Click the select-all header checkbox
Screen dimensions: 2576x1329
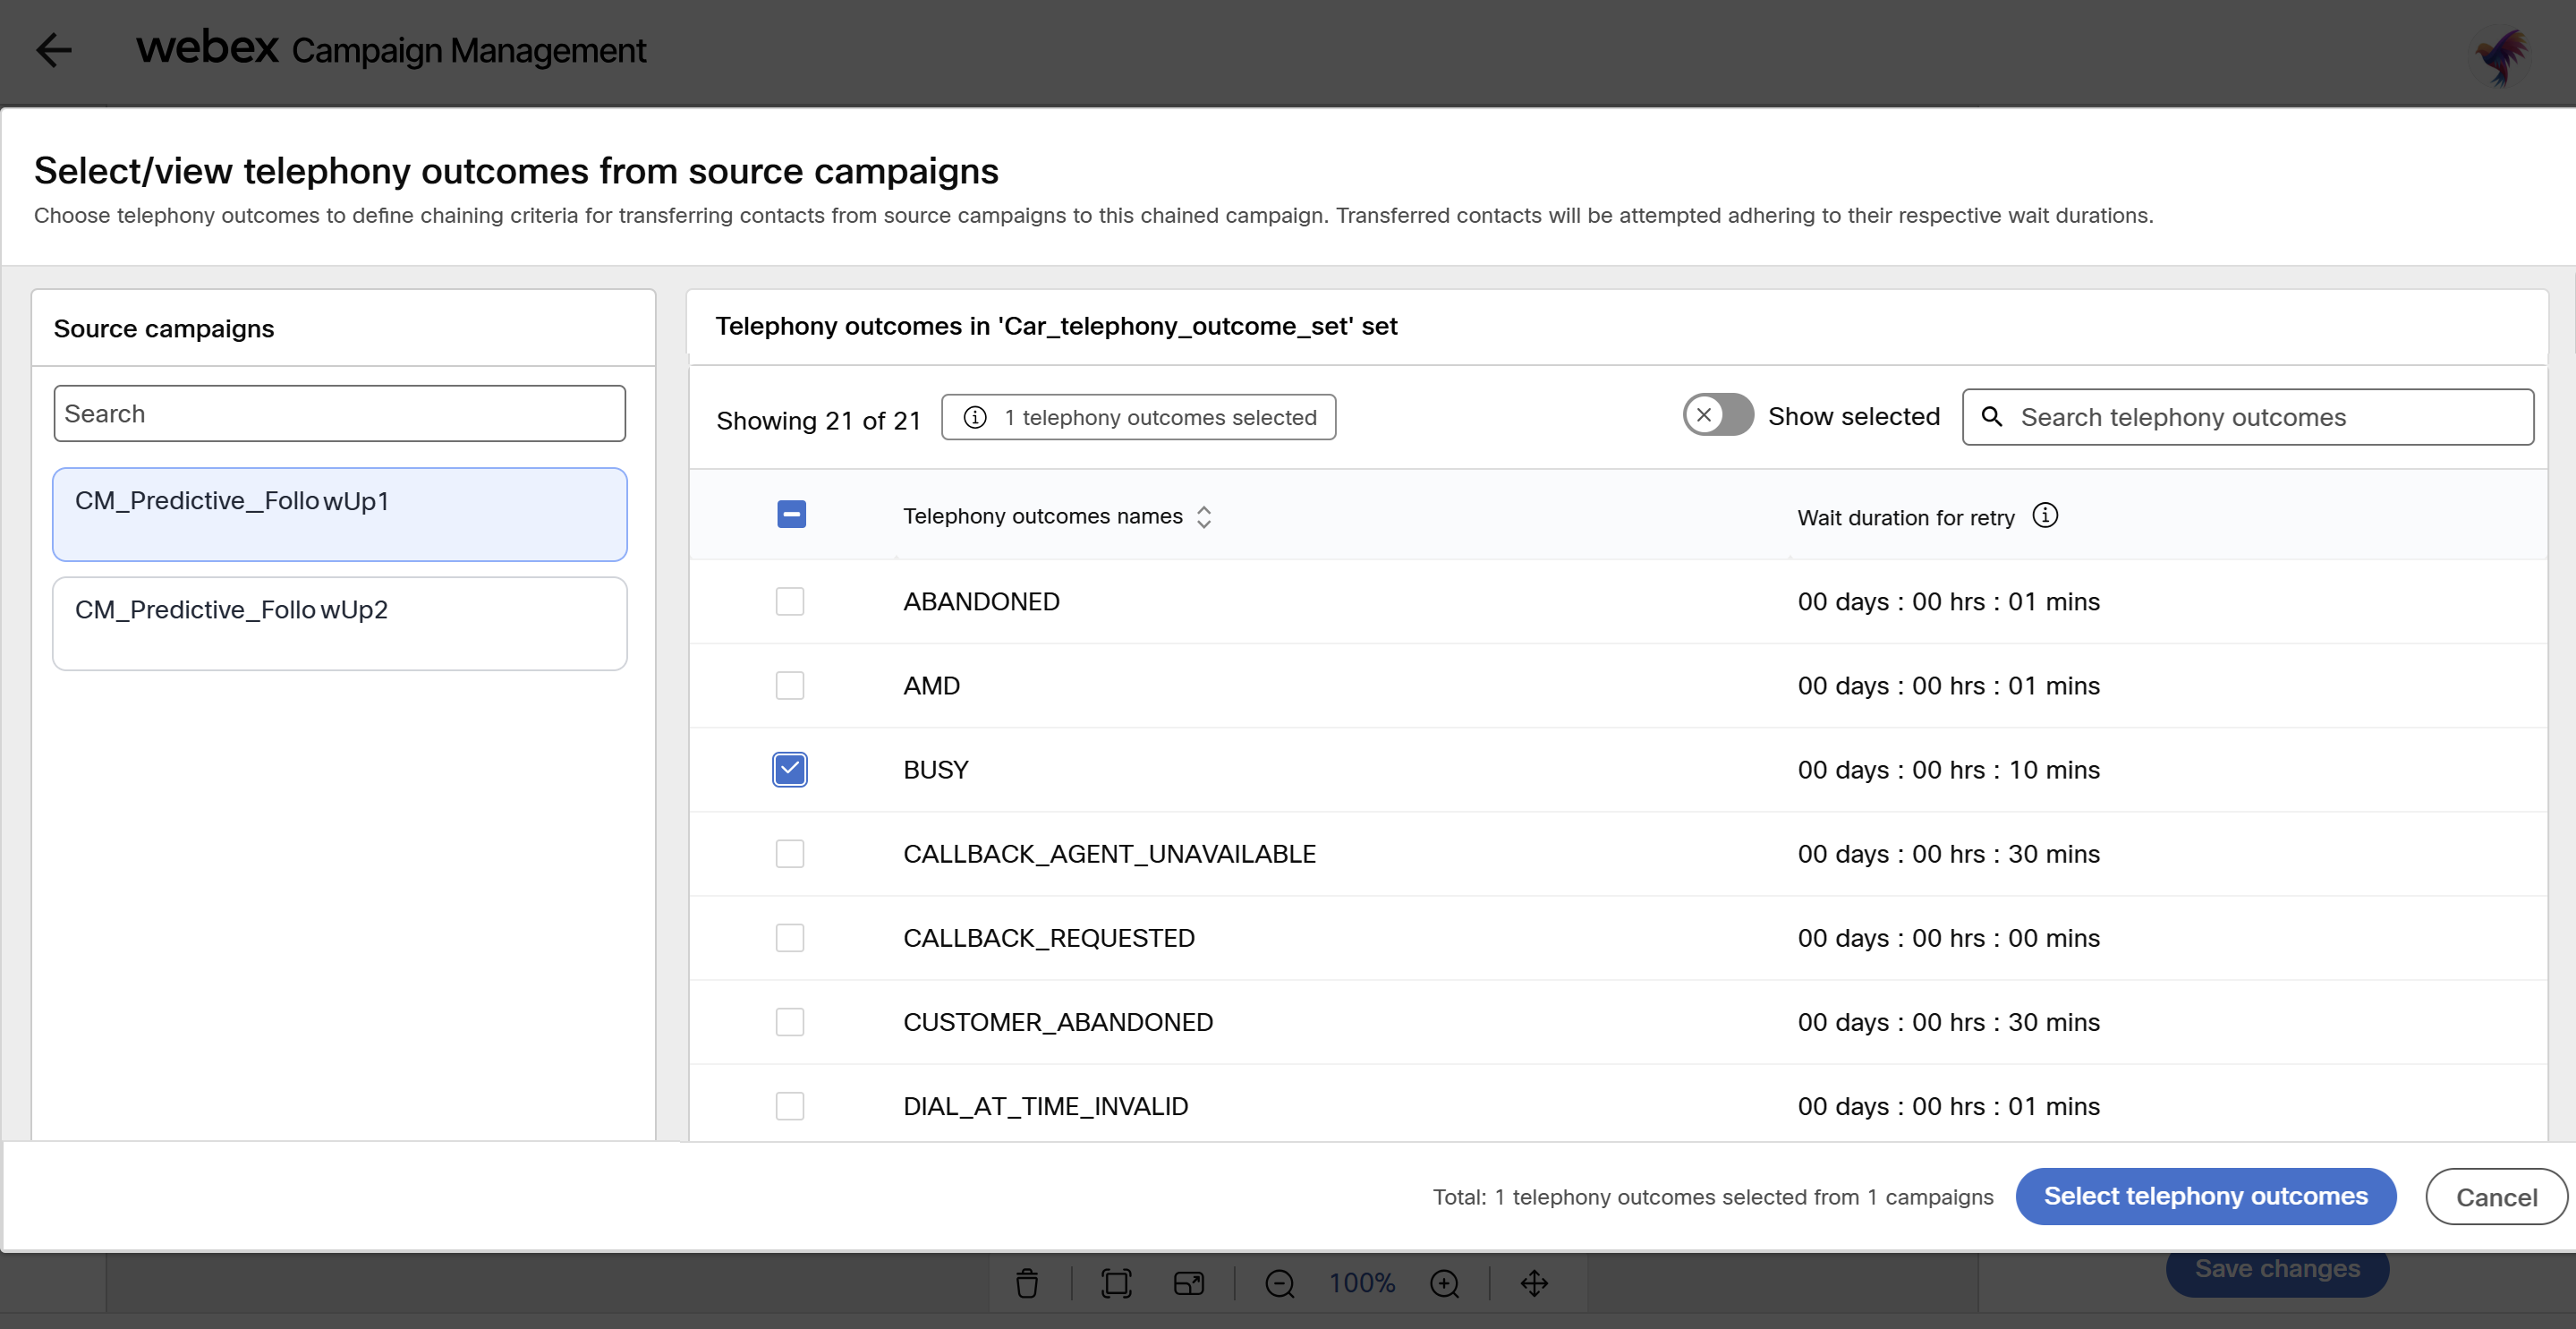(x=791, y=515)
